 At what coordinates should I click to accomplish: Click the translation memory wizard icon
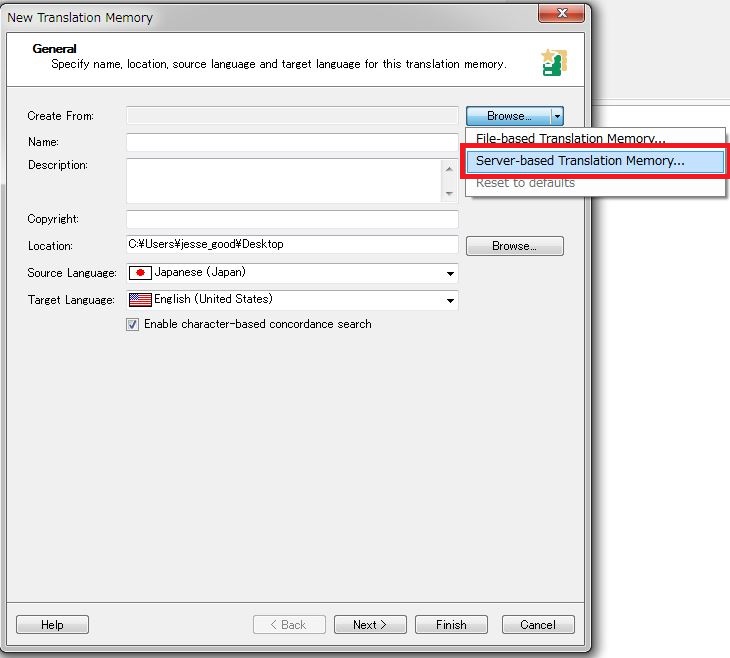553,61
